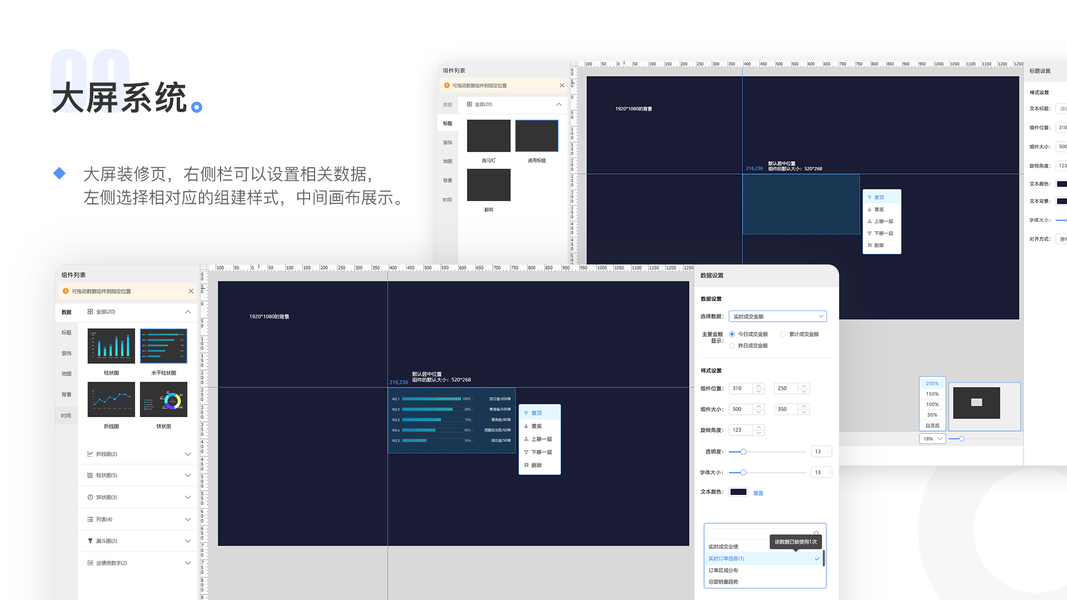Click the search icon in the data dropdown list
The image size is (1067, 600).
817,533
